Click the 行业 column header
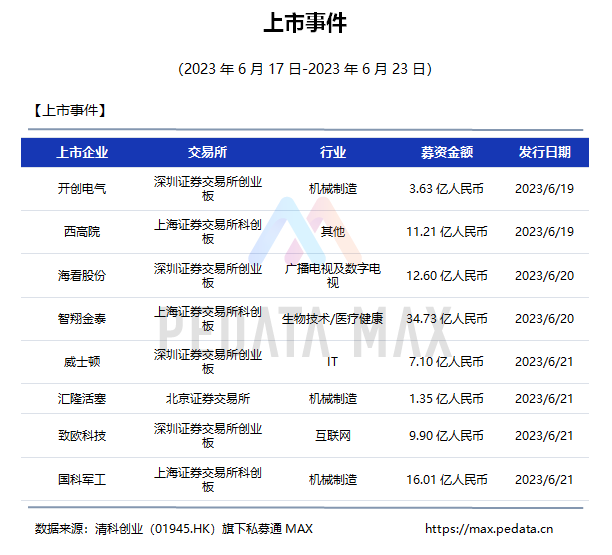The width and height of the screenshot is (612, 555). (333, 152)
